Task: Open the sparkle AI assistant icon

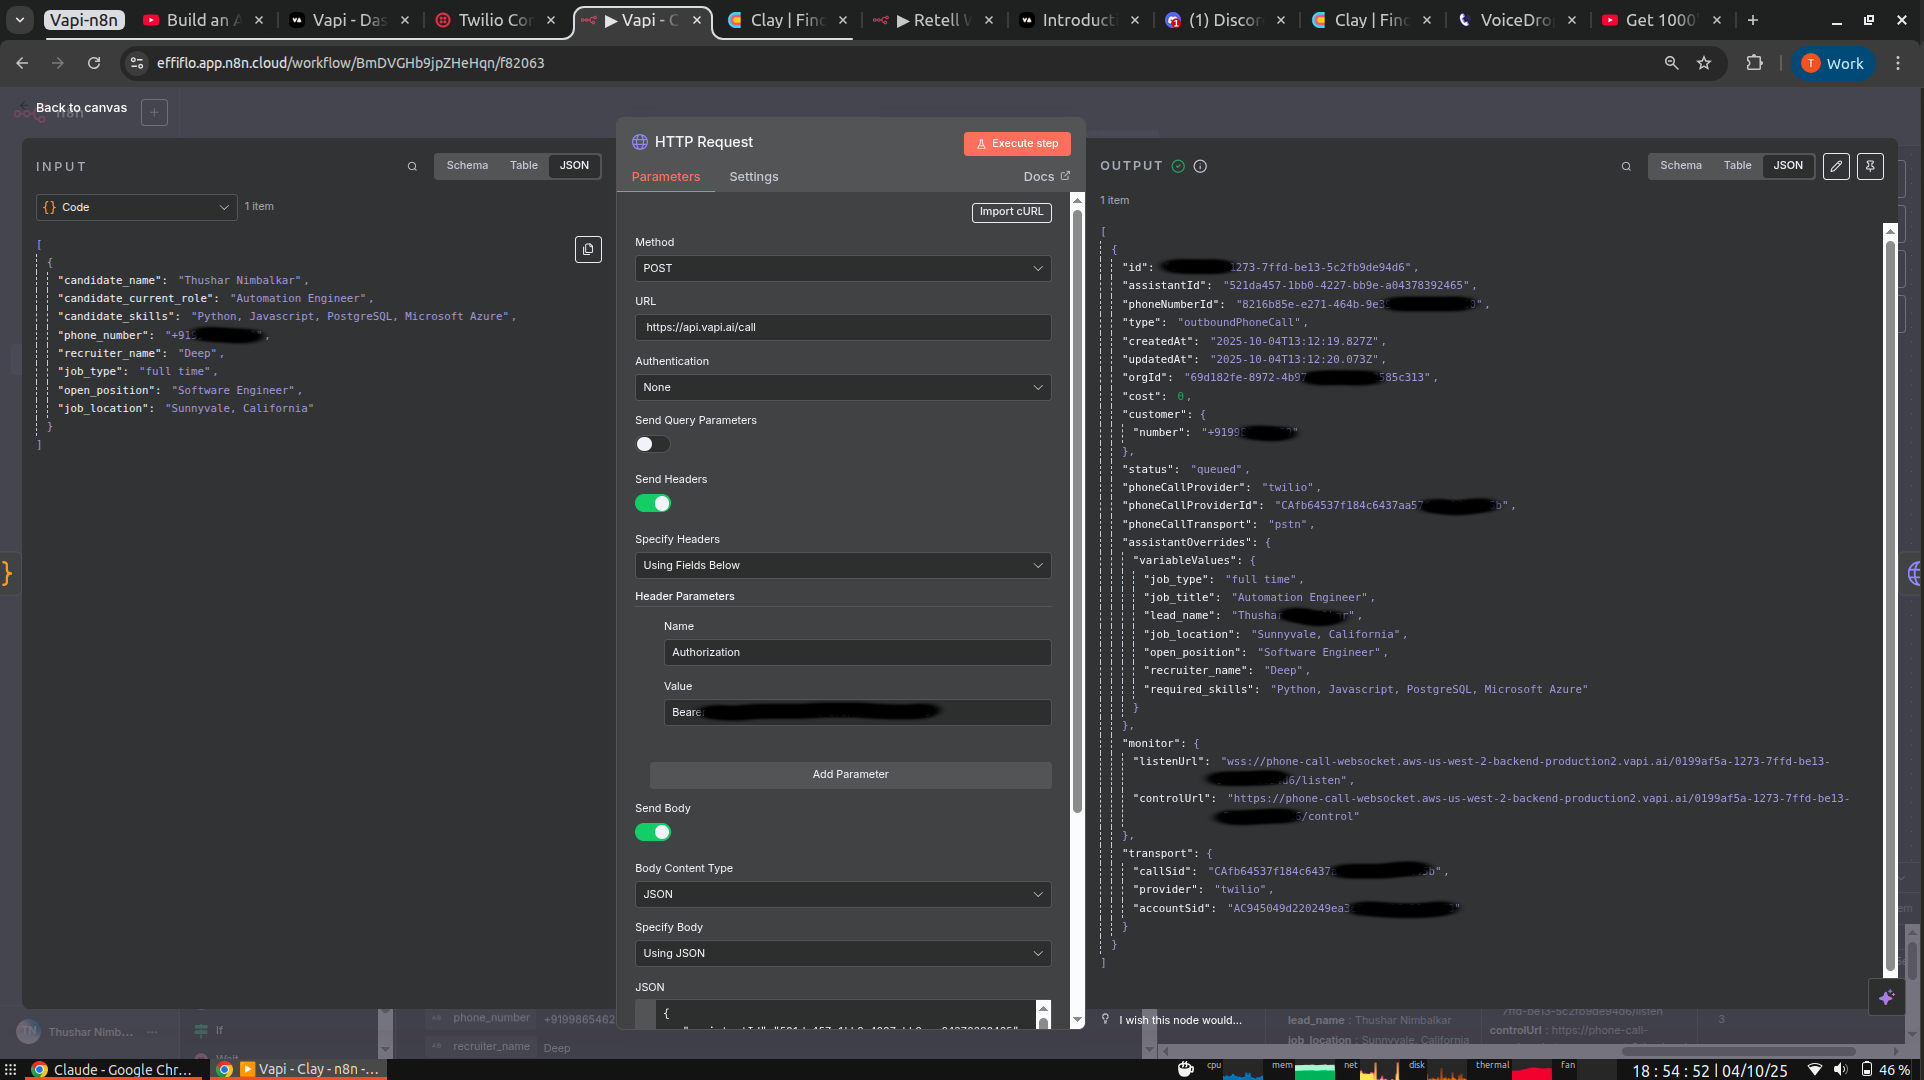Action: (1886, 997)
